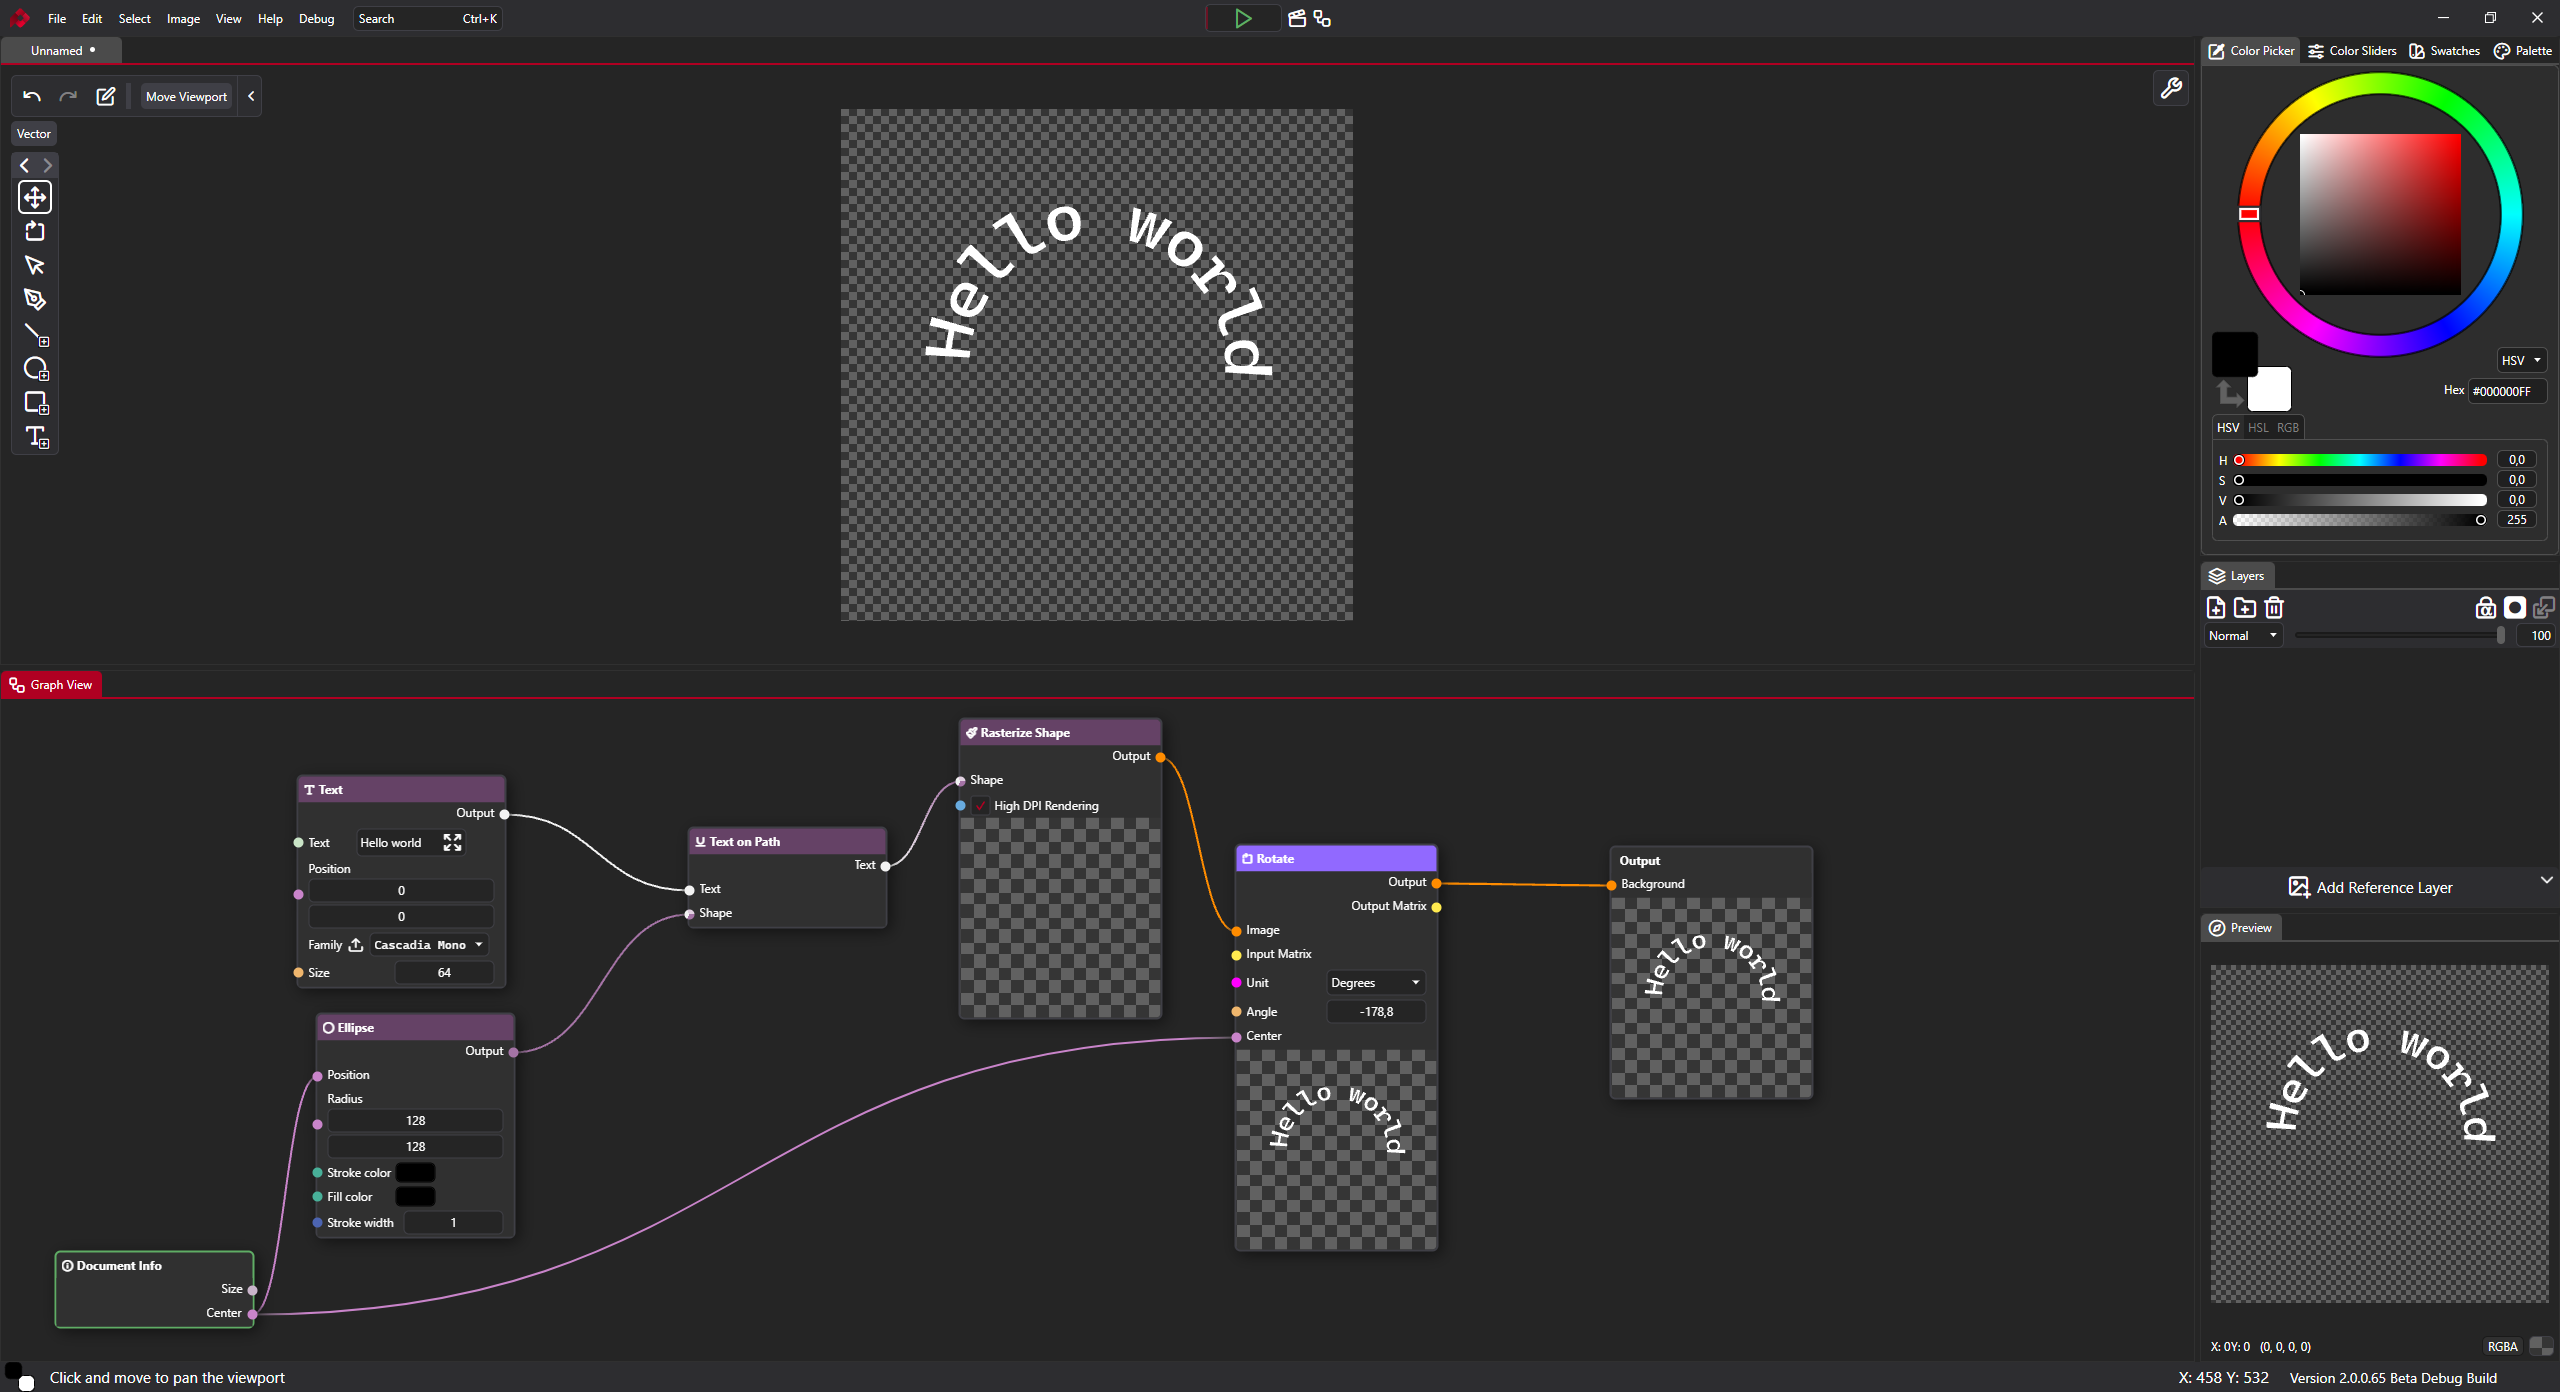Click the Ellipse node Stroke color swatch
Viewport: 2560px width, 1392px height.
[415, 1172]
